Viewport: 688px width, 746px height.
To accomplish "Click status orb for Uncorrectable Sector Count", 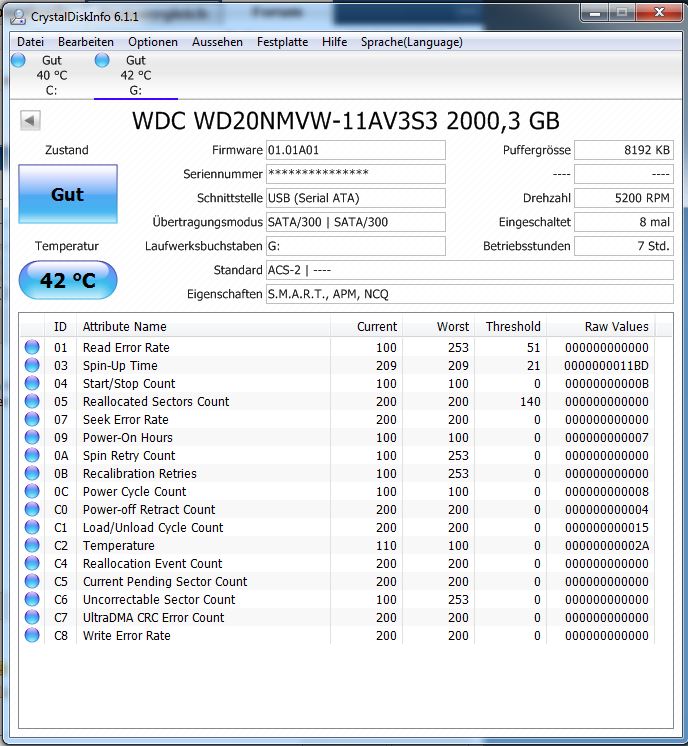I will pos(32,599).
